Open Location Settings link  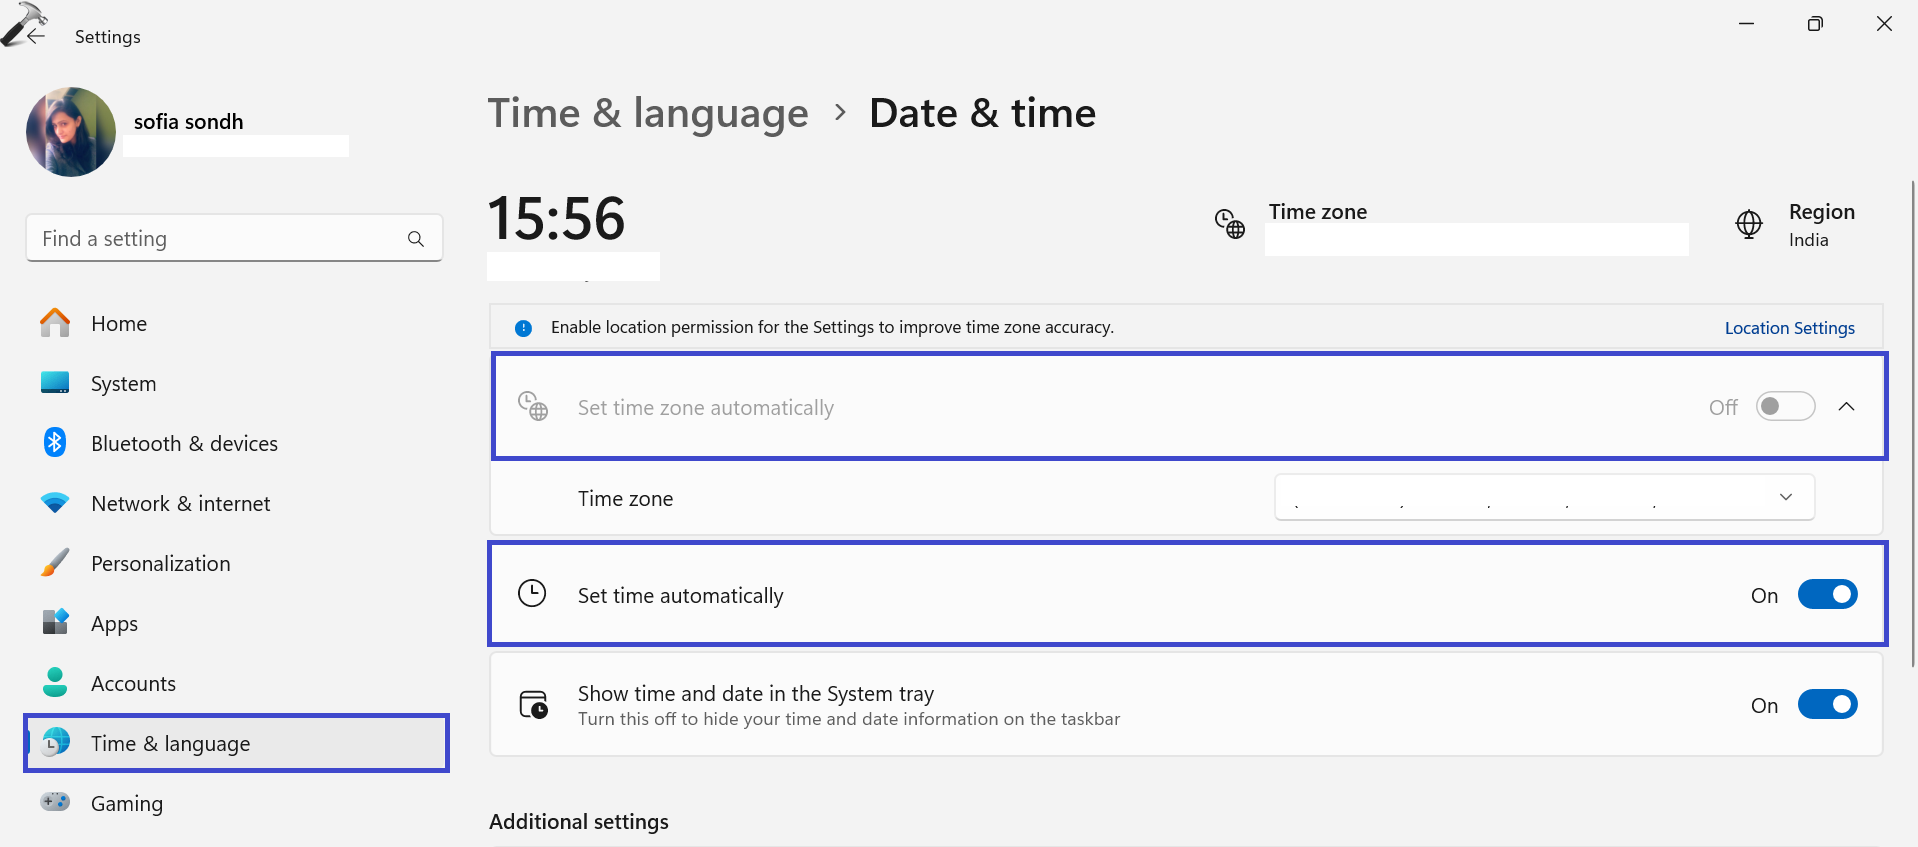click(1789, 328)
